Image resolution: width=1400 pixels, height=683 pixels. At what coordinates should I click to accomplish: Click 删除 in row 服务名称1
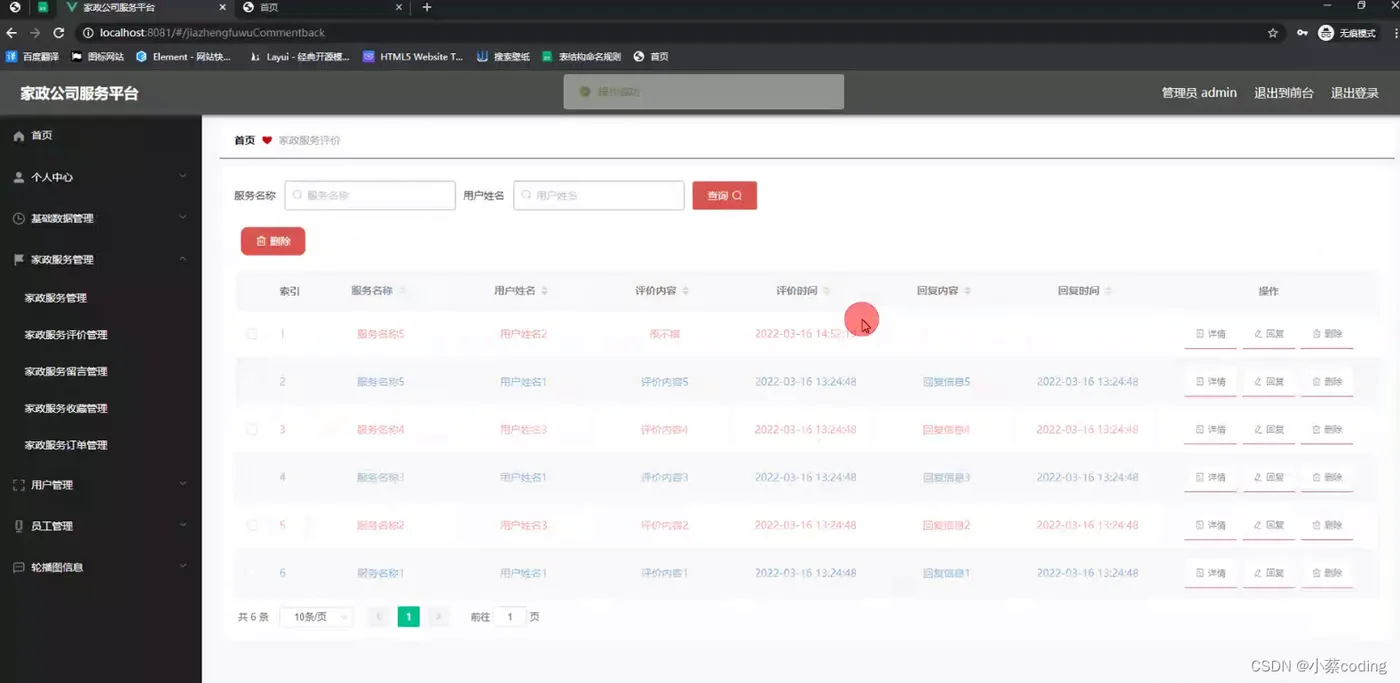(1327, 573)
